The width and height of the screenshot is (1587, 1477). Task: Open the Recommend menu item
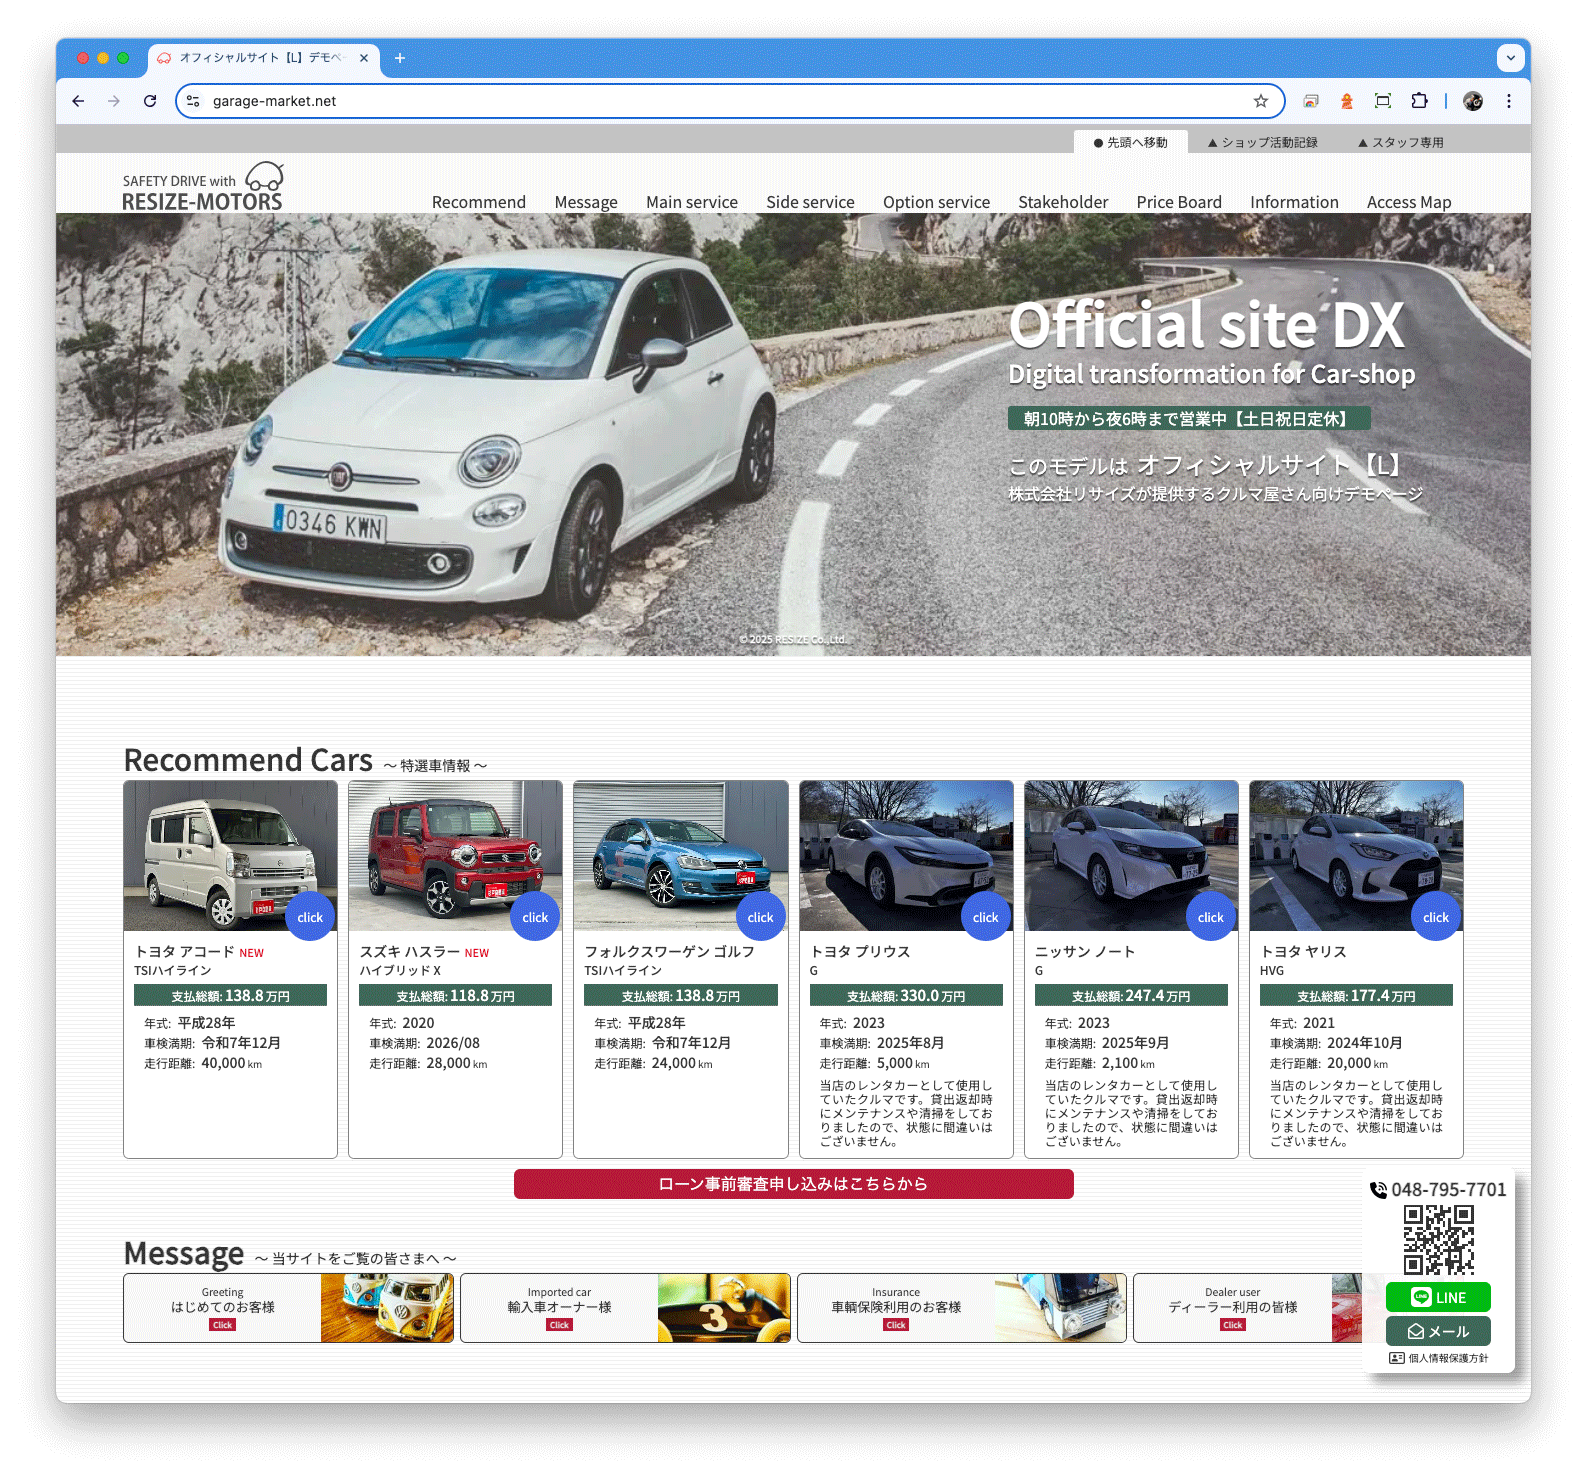479,202
